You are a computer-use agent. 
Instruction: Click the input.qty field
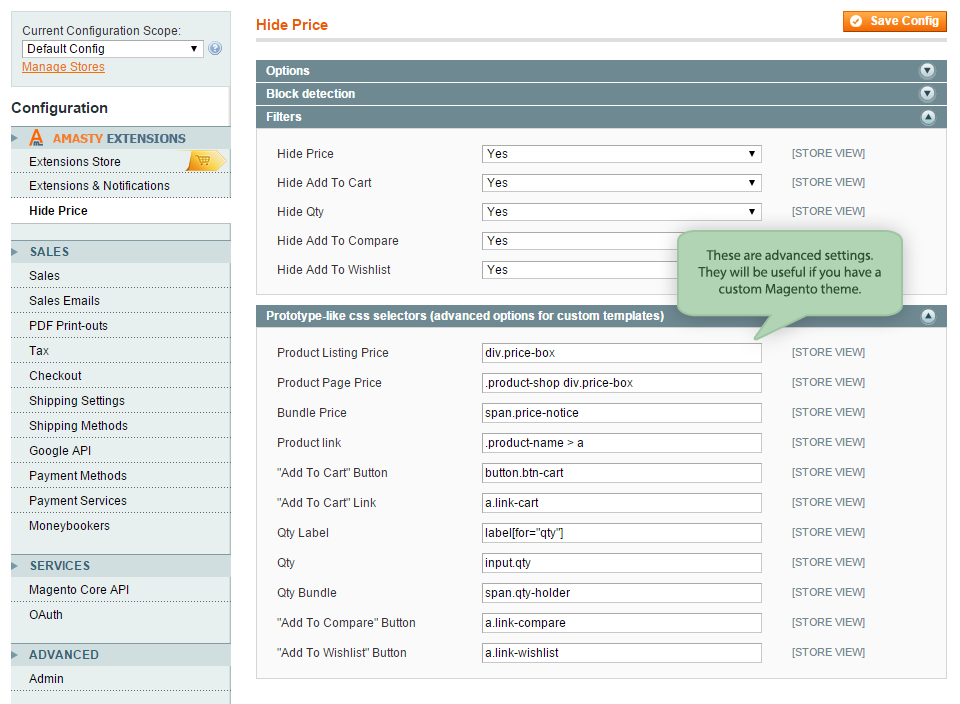pyautogui.click(x=621, y=563)
